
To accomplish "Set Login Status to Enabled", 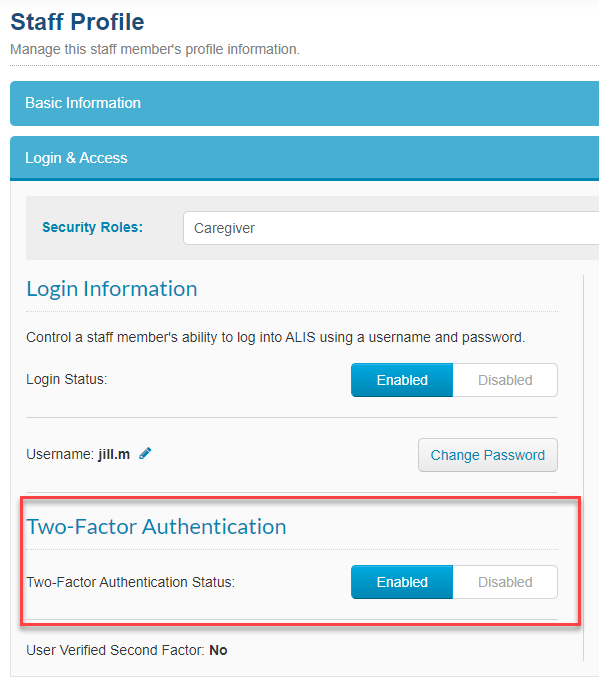I will click(x=402, y=380).
